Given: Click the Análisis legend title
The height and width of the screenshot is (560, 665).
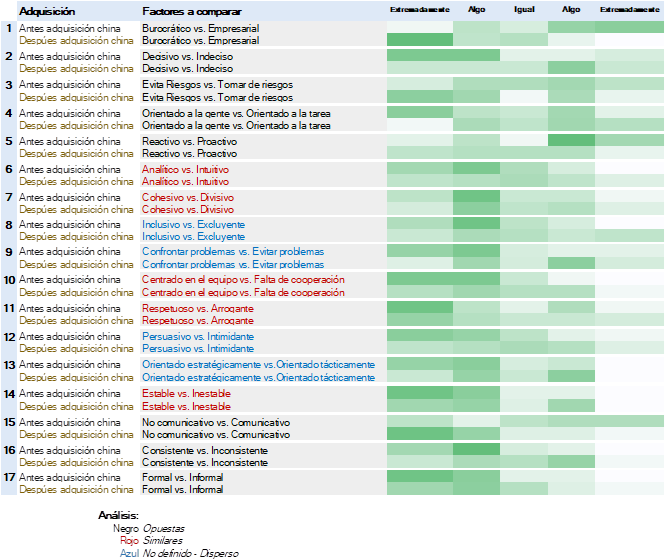Looking at the screenshot, I should [118, 515].
